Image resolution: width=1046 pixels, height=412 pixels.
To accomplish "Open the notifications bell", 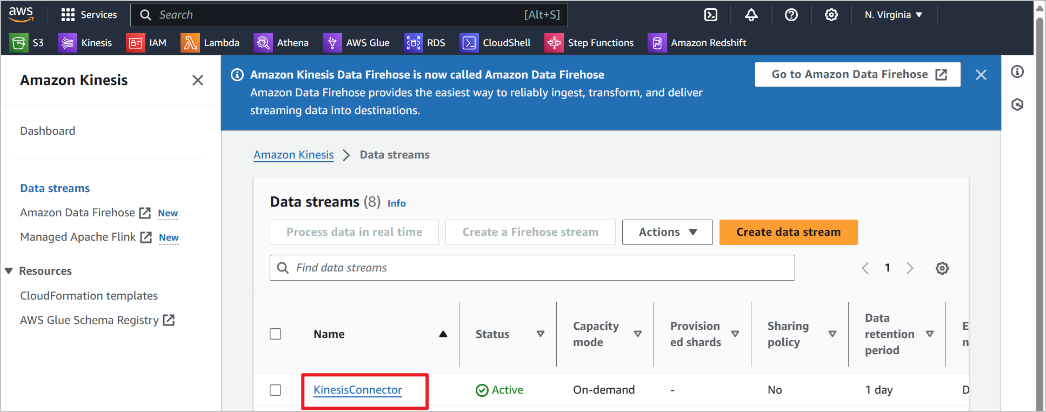I will click(x=751, y=15).
